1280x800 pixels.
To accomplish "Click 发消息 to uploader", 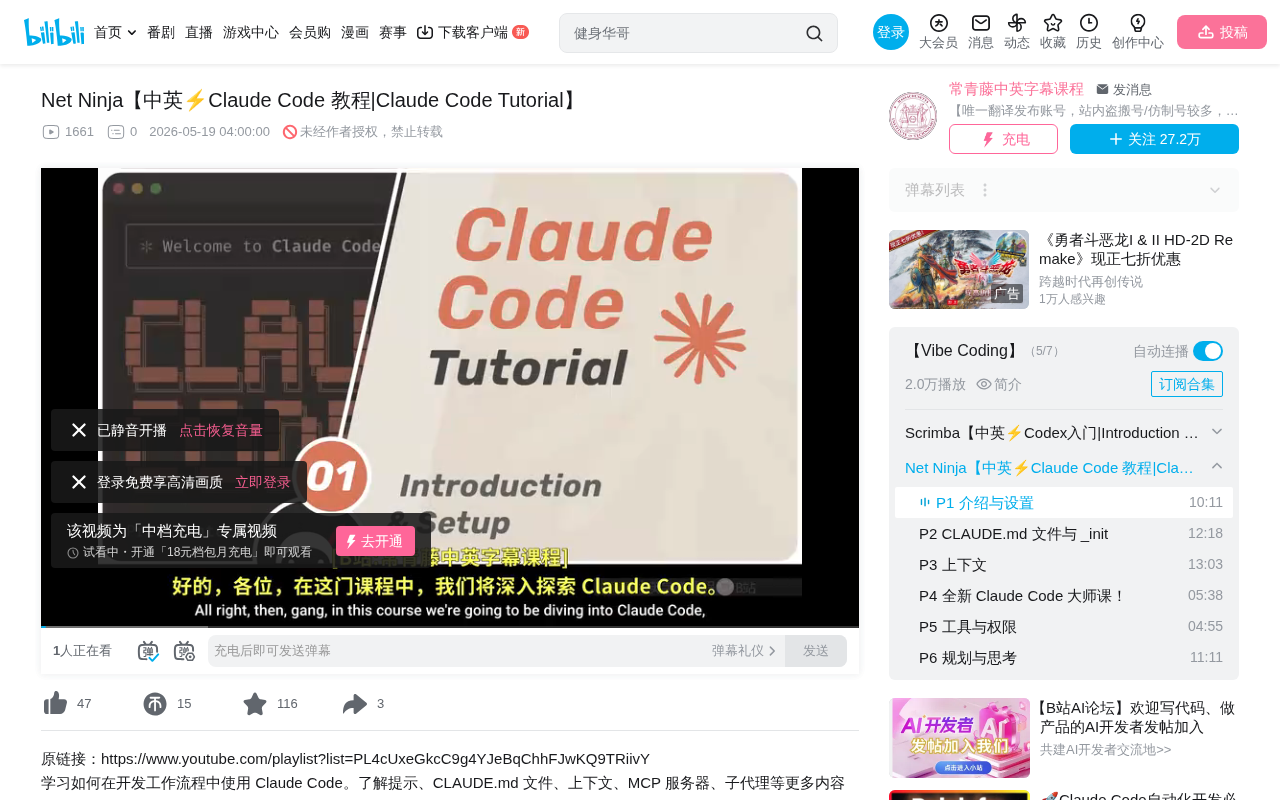I will 1124,90.
